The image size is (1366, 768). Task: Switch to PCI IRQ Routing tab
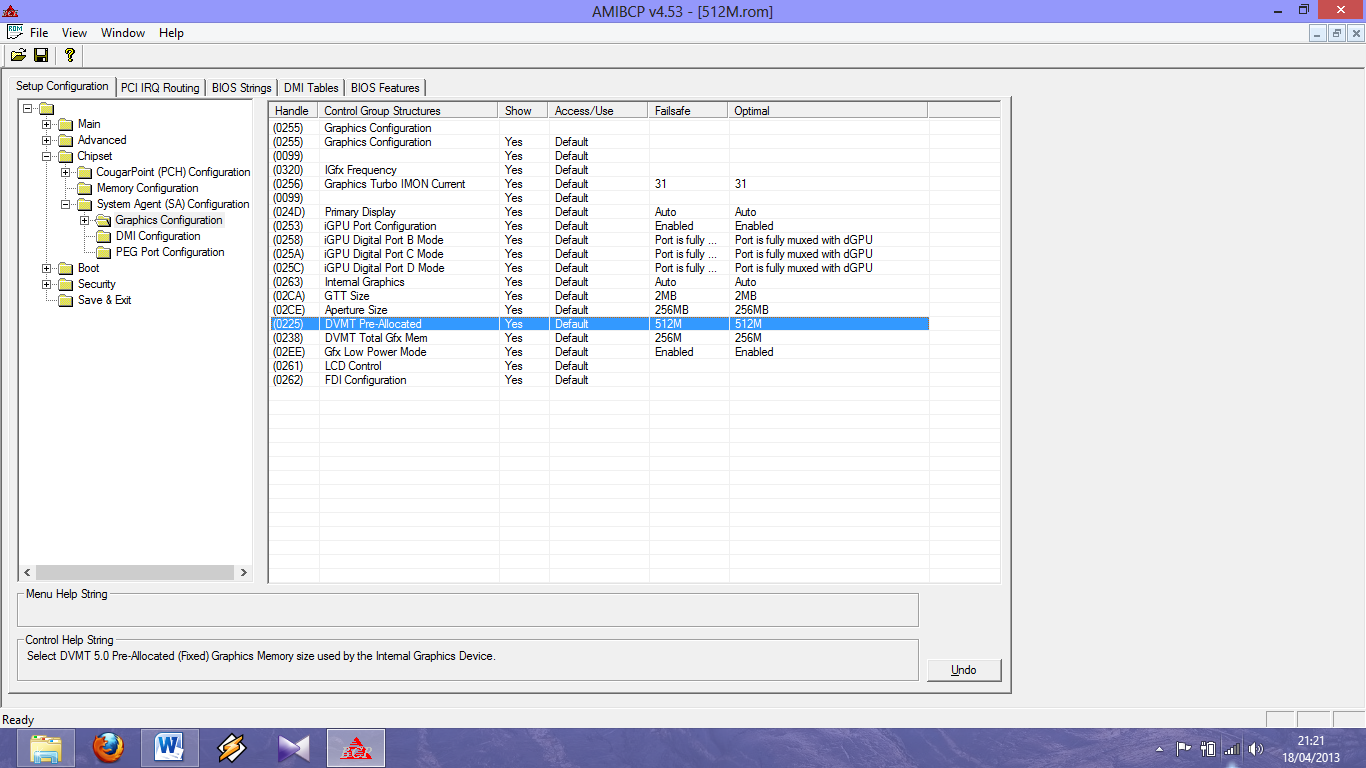click(x=160, y=88)
